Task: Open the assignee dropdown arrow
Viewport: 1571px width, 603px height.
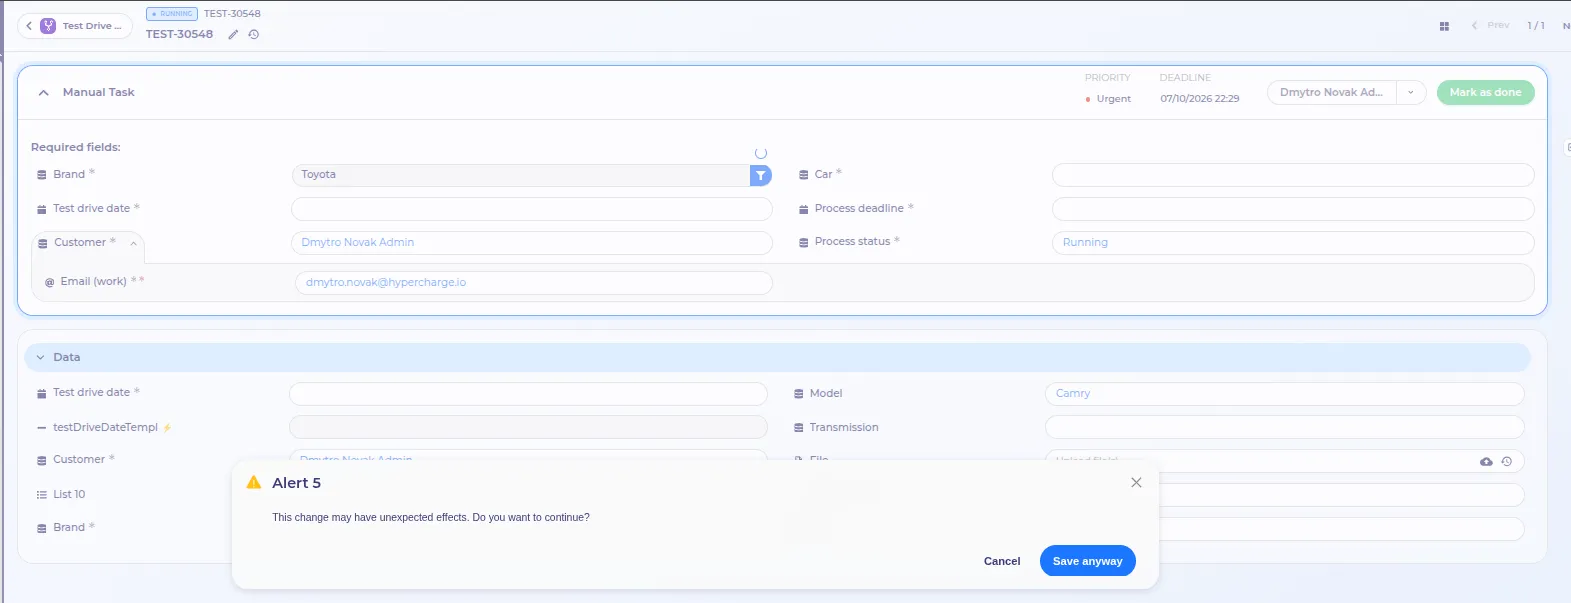Action: point(1411,92)
